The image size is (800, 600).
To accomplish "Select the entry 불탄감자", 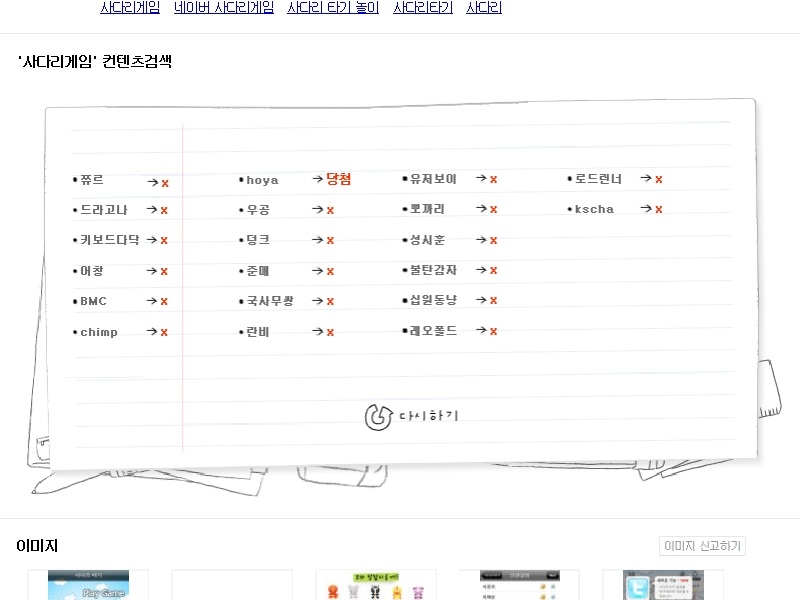I will click(x=433, y=270).
